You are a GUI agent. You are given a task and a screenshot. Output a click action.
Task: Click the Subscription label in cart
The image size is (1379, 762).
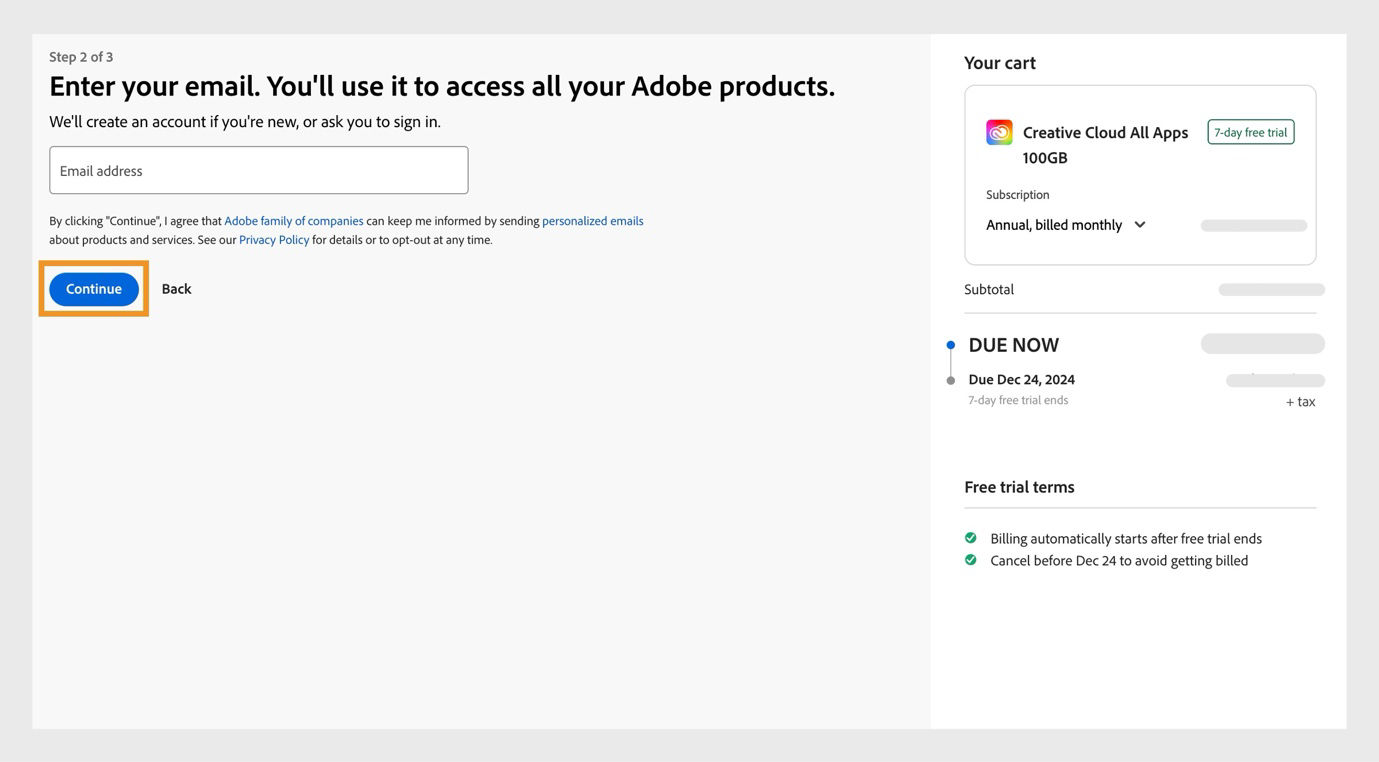click(1018, 195)
